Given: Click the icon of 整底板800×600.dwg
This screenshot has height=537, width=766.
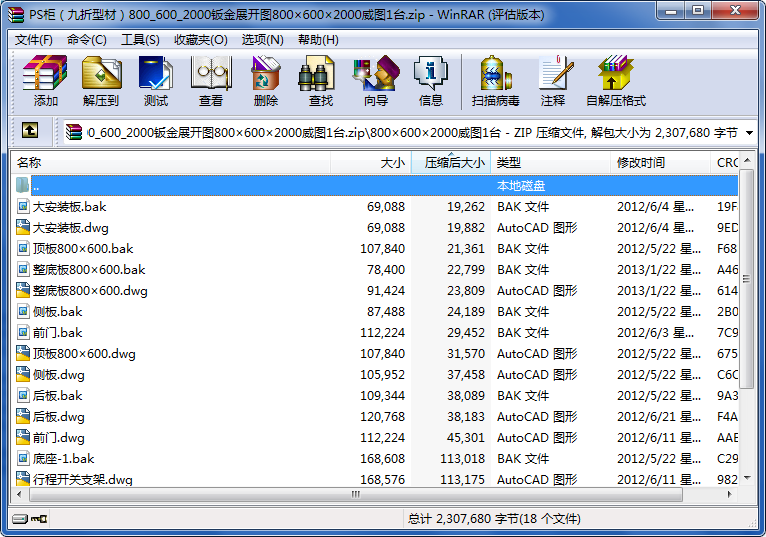Looking at the screenshot, I should (22, 290).
